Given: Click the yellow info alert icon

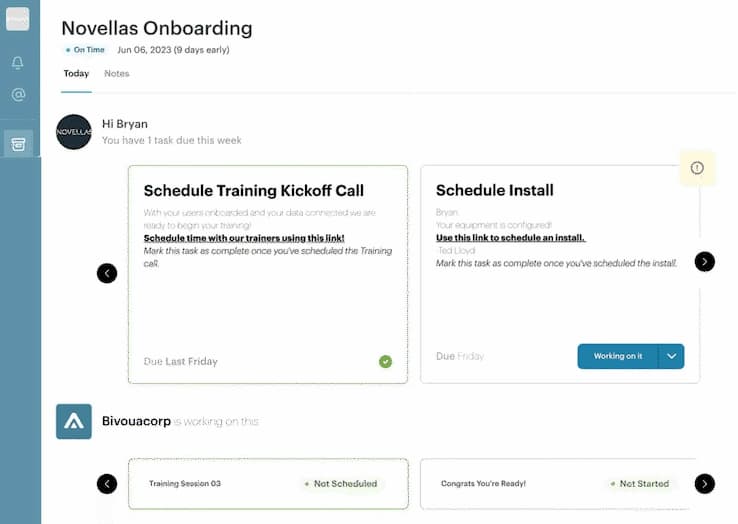Looking at the screenshot, I should [x=697, y=168].
